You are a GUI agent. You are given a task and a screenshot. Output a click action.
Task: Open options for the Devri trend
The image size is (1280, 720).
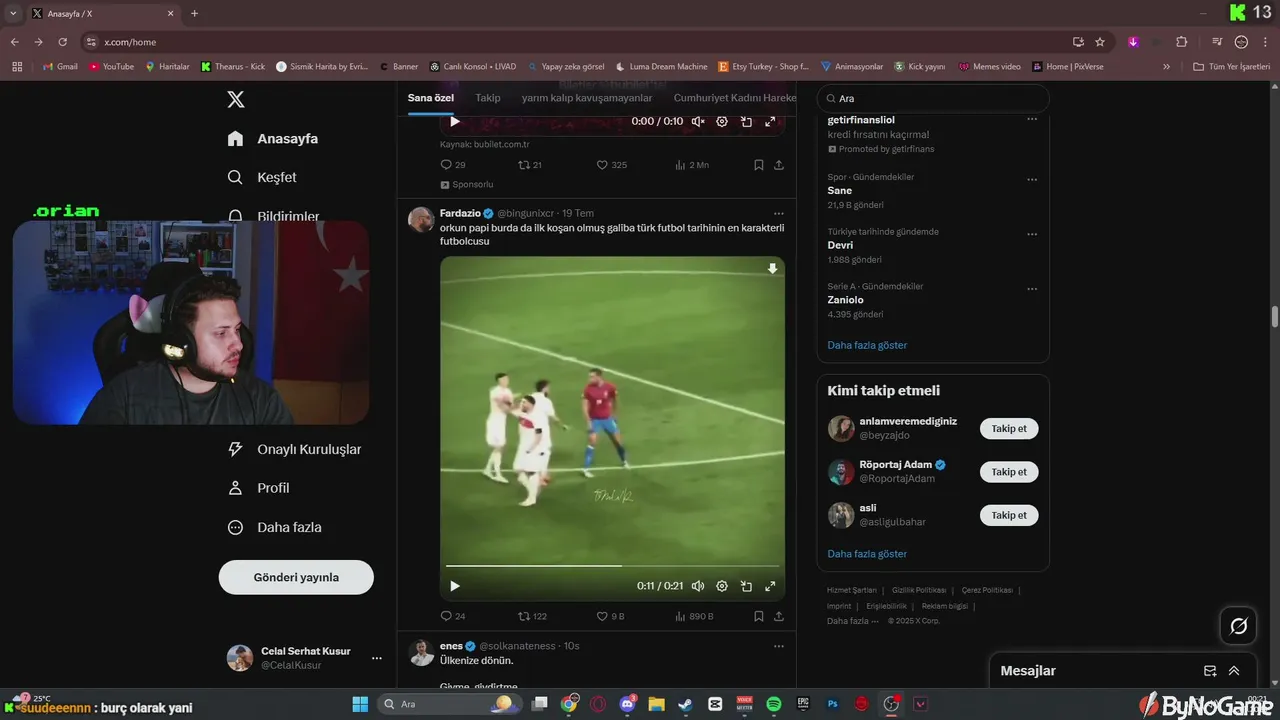[1032, 235]
